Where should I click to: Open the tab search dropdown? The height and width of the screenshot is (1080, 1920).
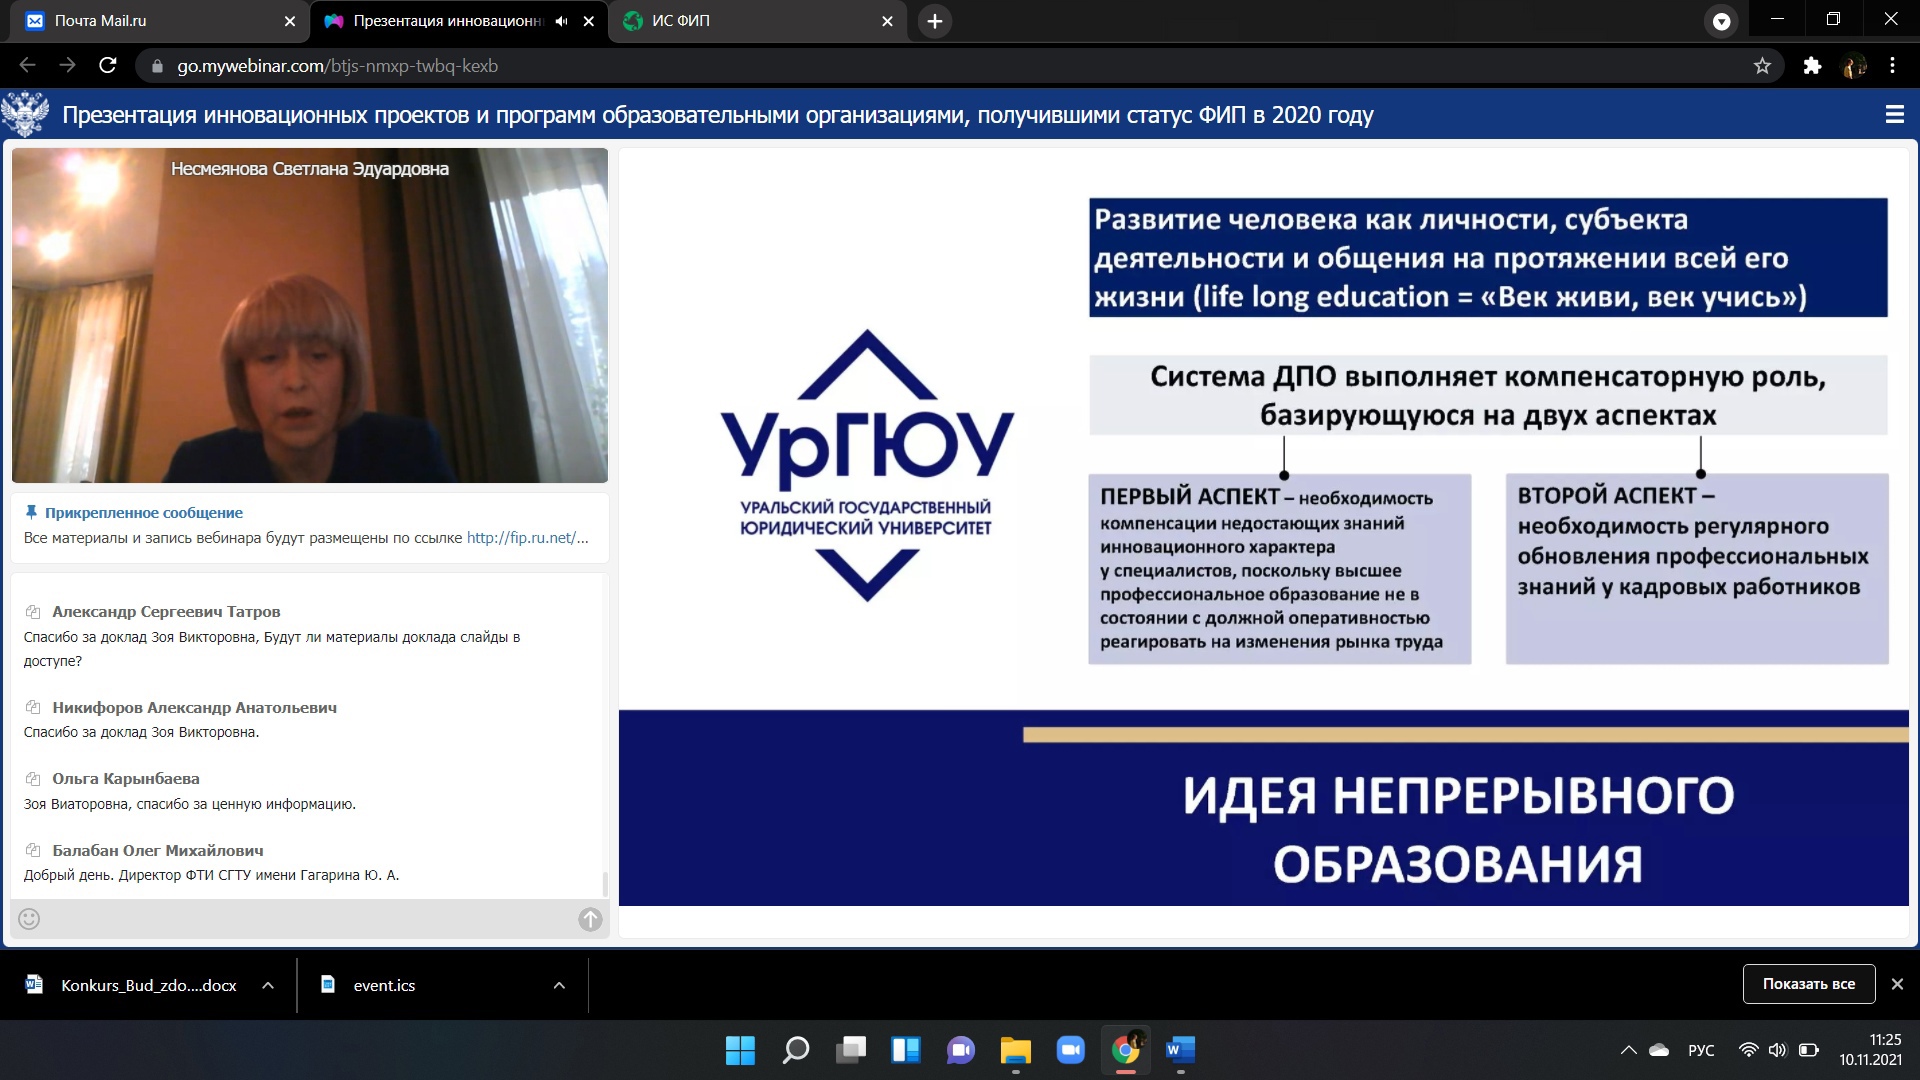coord(1721,21)
